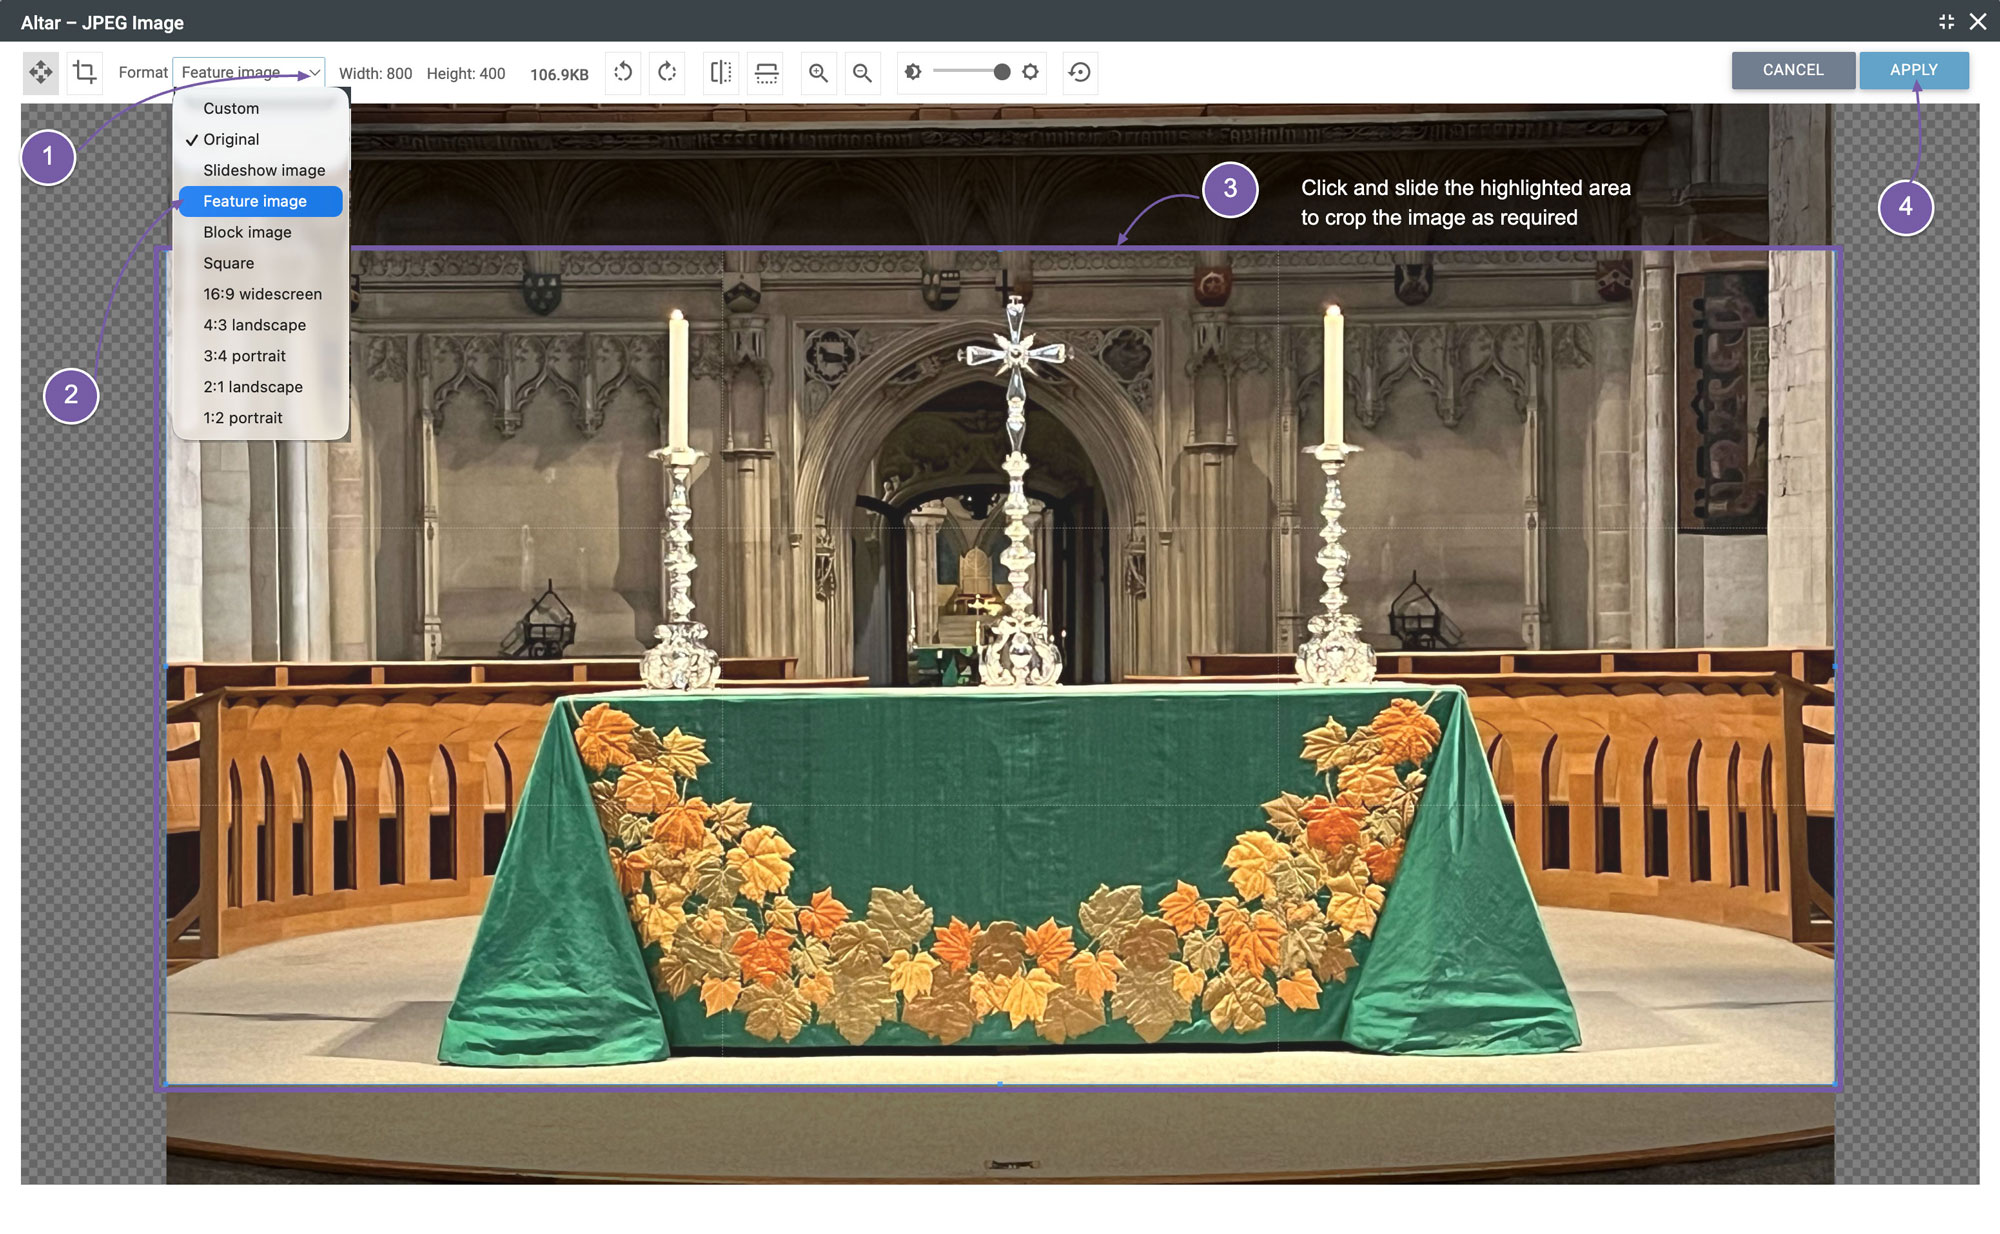Viewport: 2000px width, 1234px height.
Task: Rotate image clockwise
Action: 667,72
